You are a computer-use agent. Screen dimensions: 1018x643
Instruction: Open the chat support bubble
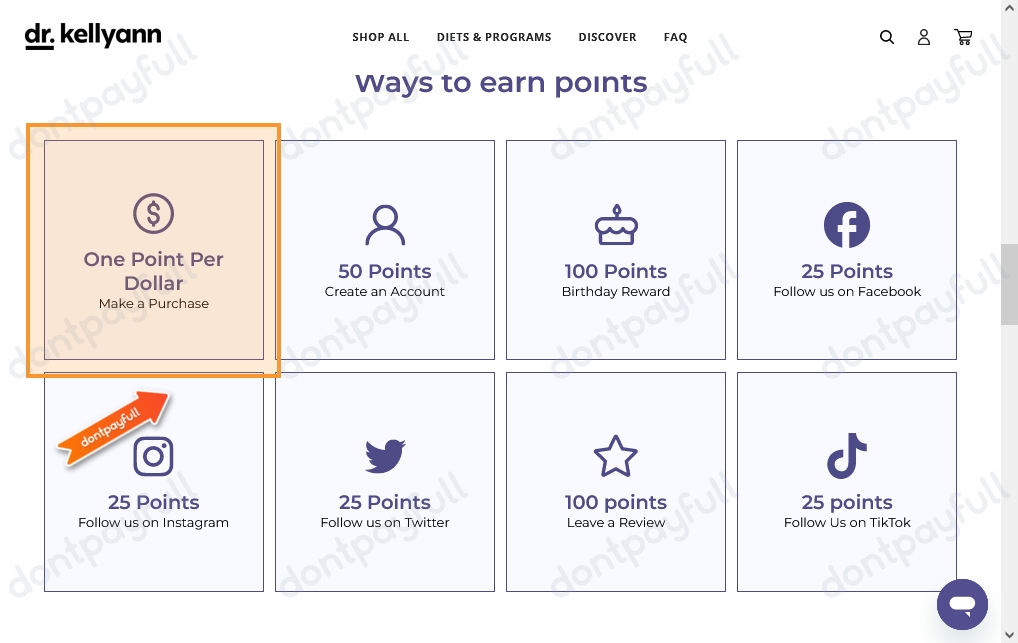(962, 604)
